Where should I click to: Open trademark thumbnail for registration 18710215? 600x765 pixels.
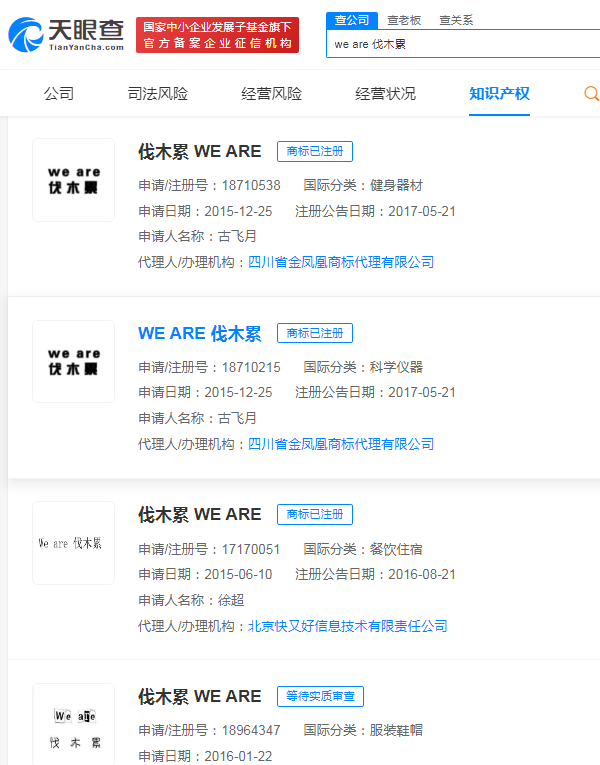point(74,362)
